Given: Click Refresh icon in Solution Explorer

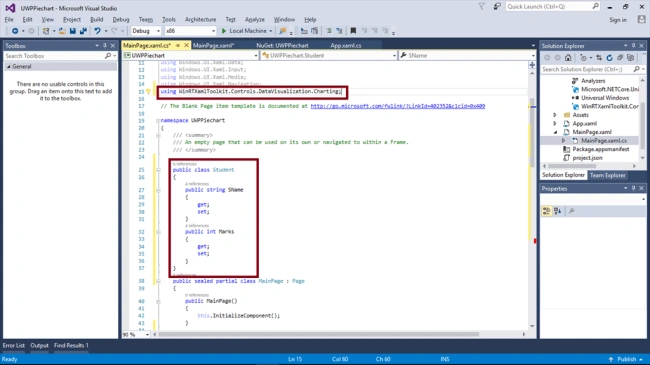Looking at the screenshot, I should coord(609,58).
